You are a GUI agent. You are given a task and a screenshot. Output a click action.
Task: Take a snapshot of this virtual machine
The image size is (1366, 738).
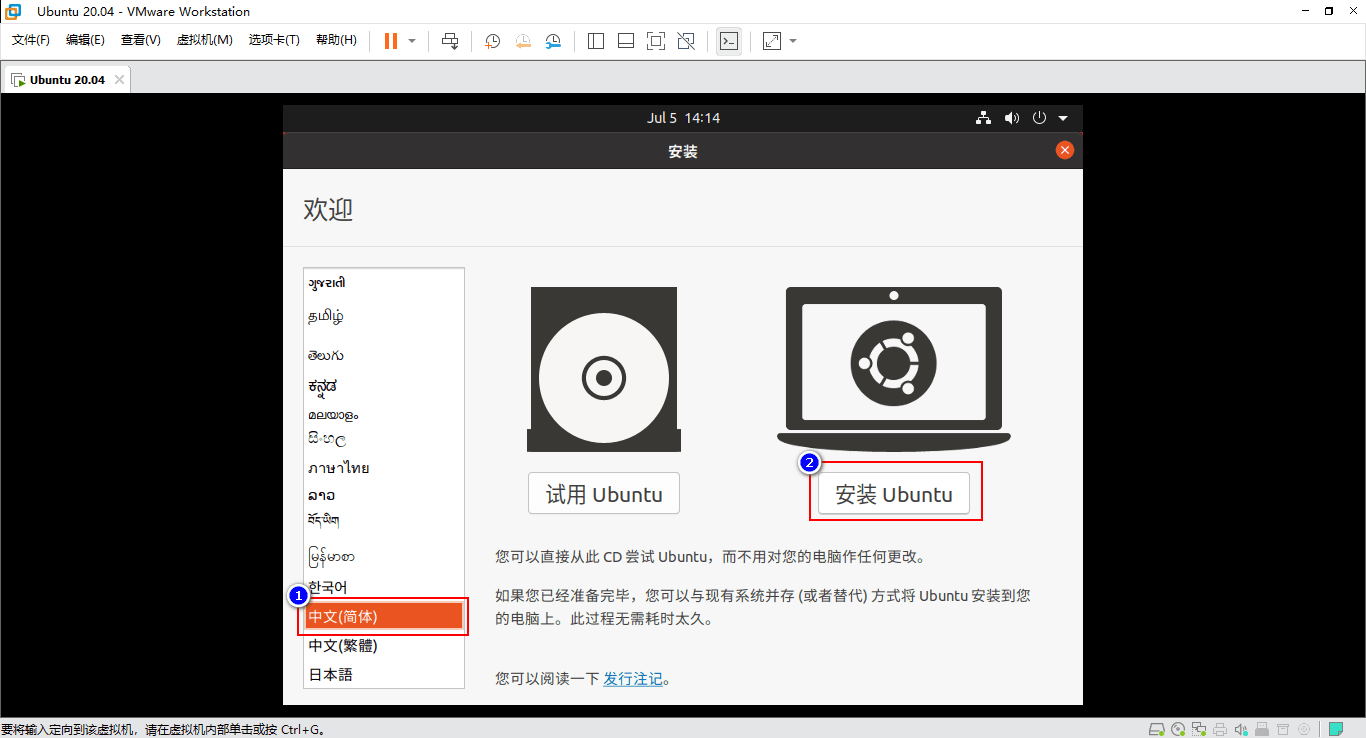coord(492,41)
